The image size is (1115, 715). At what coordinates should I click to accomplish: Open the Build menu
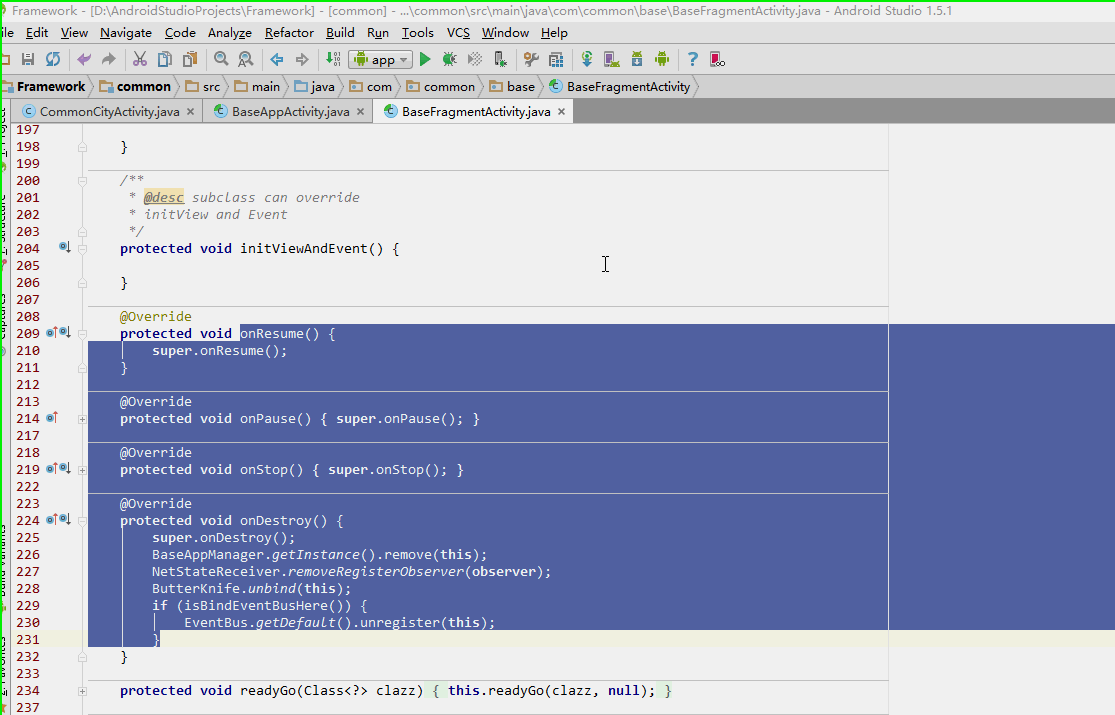(x=340, y=33)
